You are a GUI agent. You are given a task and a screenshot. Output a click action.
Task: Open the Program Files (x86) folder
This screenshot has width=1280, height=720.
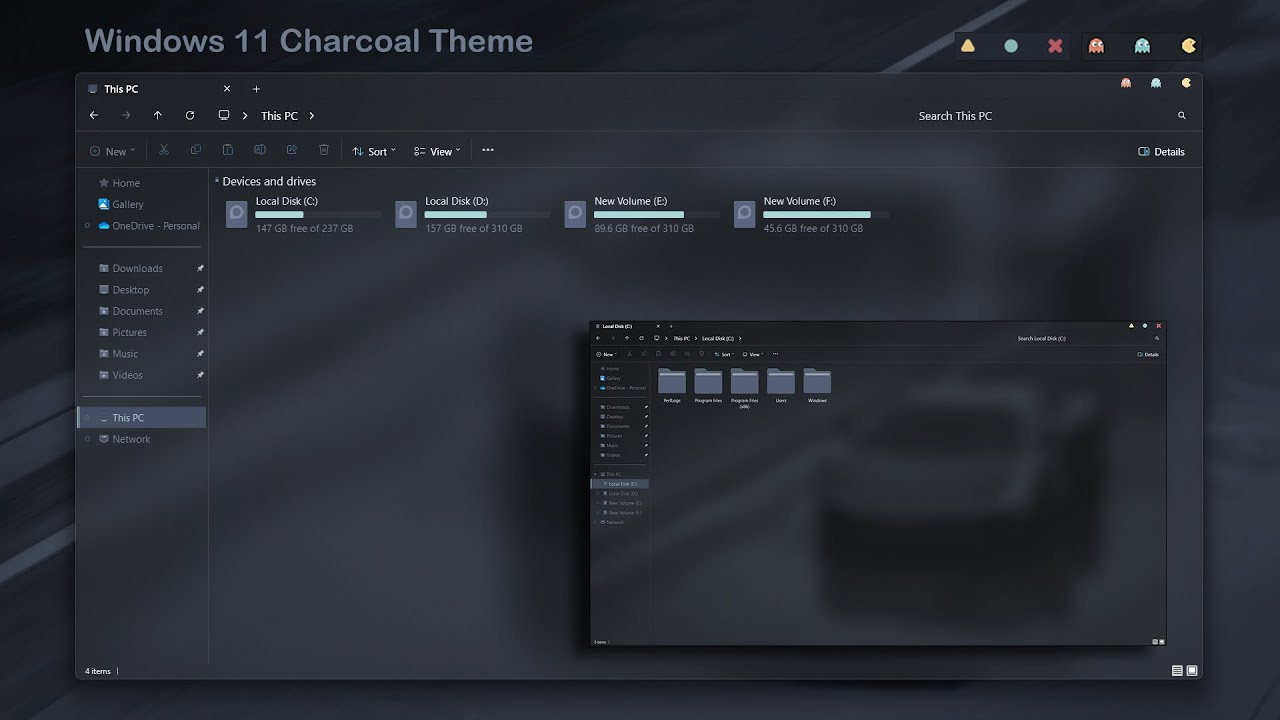point(744,389)
